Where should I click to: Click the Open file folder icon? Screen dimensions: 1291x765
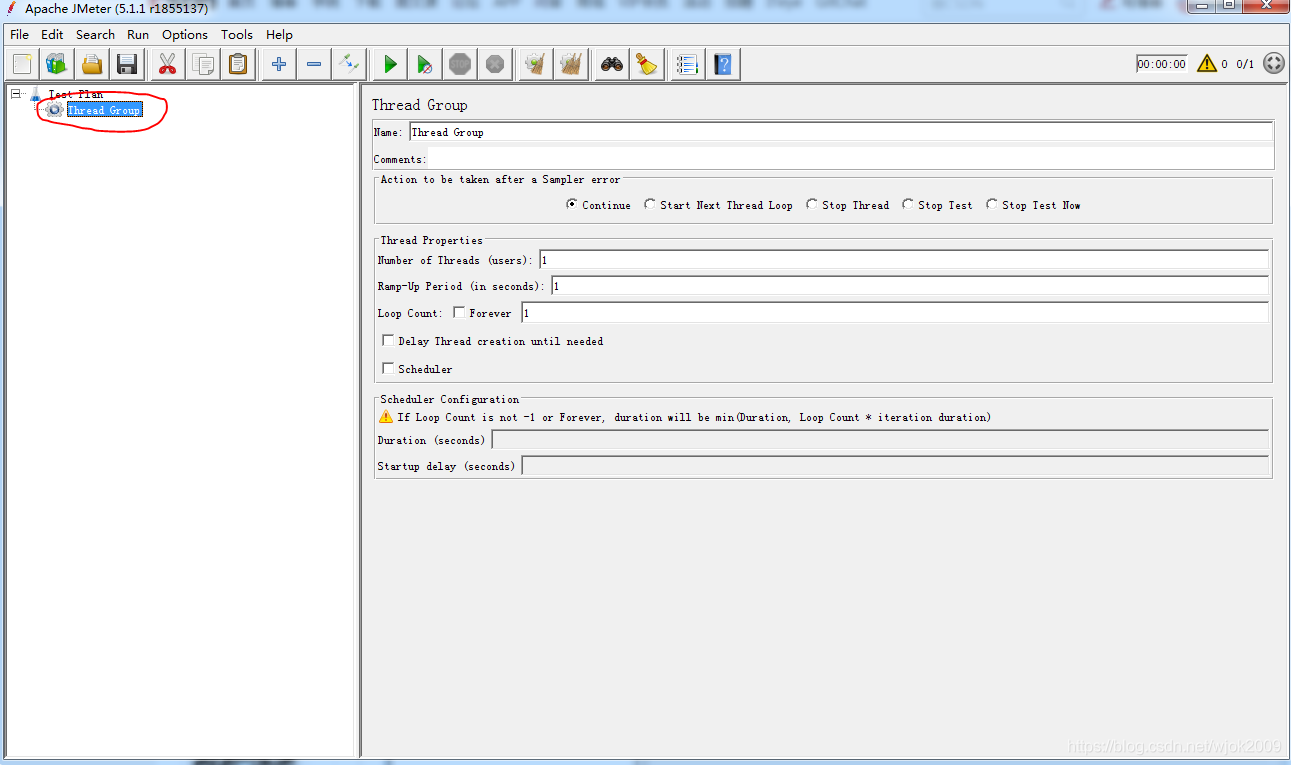click(x=92, y=65)
